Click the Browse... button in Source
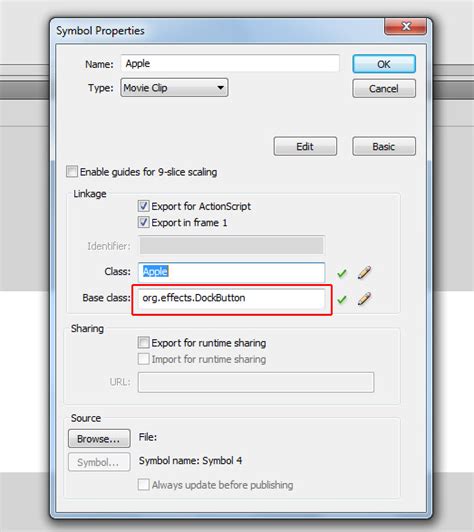This screenshot has height=532, width=474. [99, 439]
